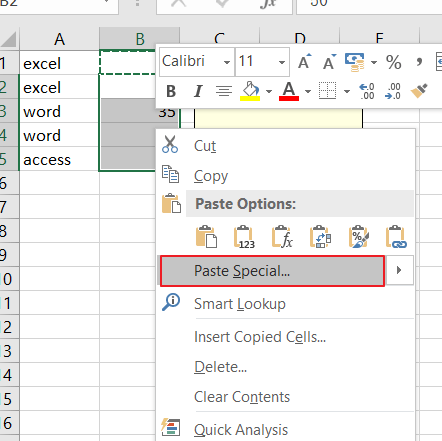This screenshot has height=441, width=442.
Task: Toggle Bold in the mini toolbar
Action: [171, 91]
